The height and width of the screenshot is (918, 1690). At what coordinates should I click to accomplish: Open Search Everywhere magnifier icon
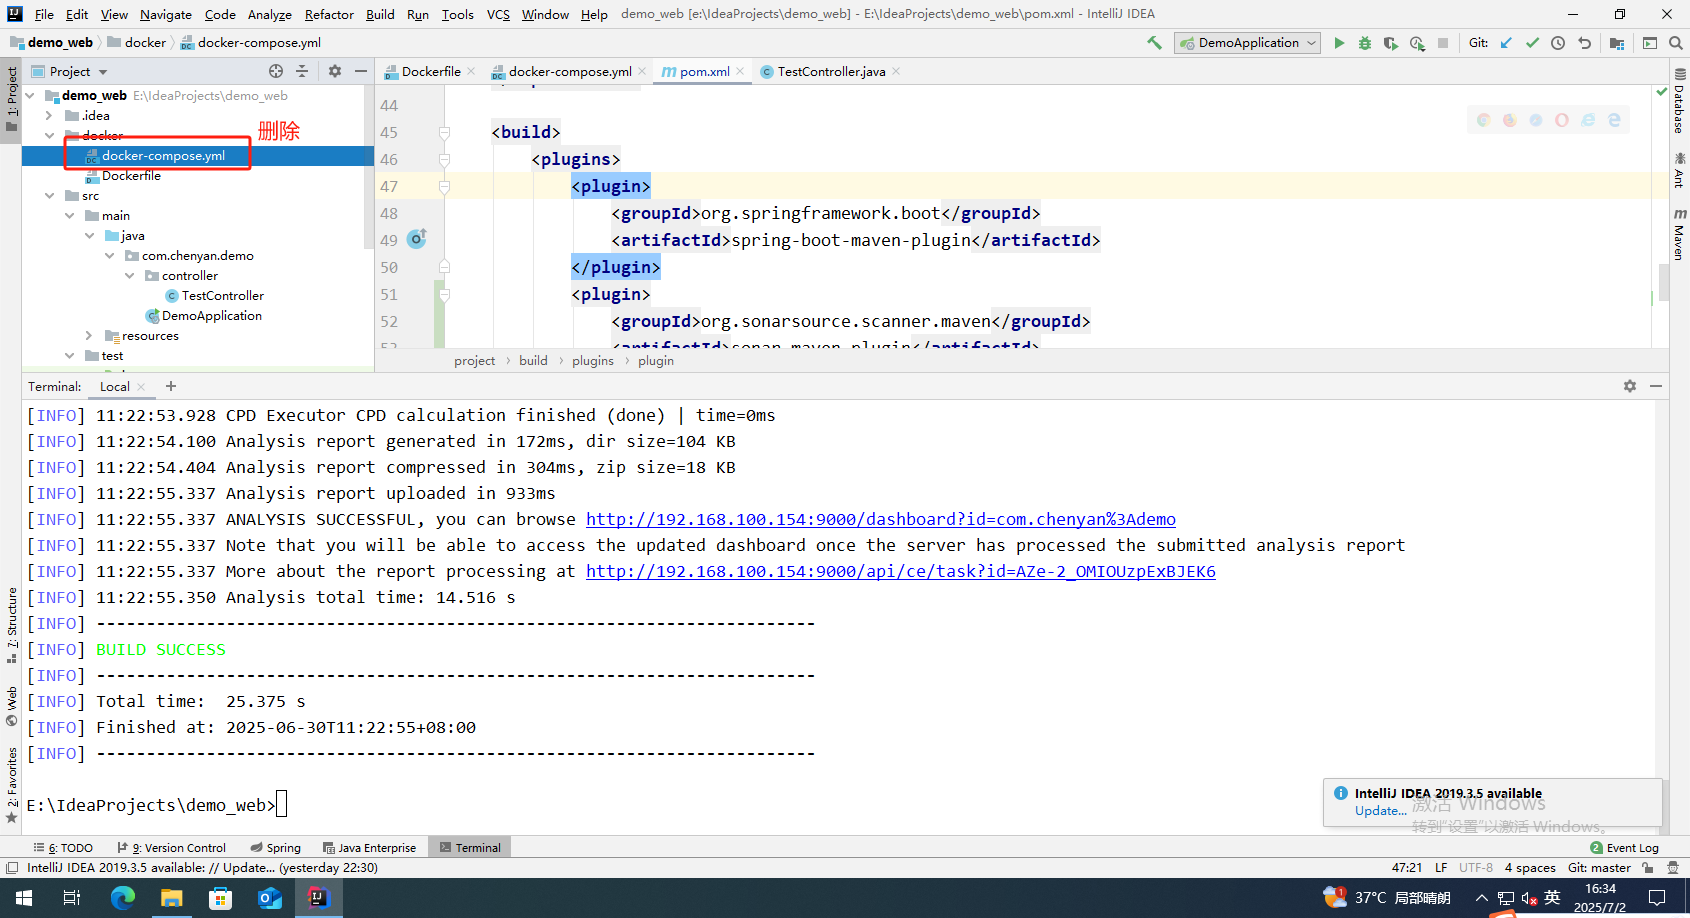click(1676, 43)
